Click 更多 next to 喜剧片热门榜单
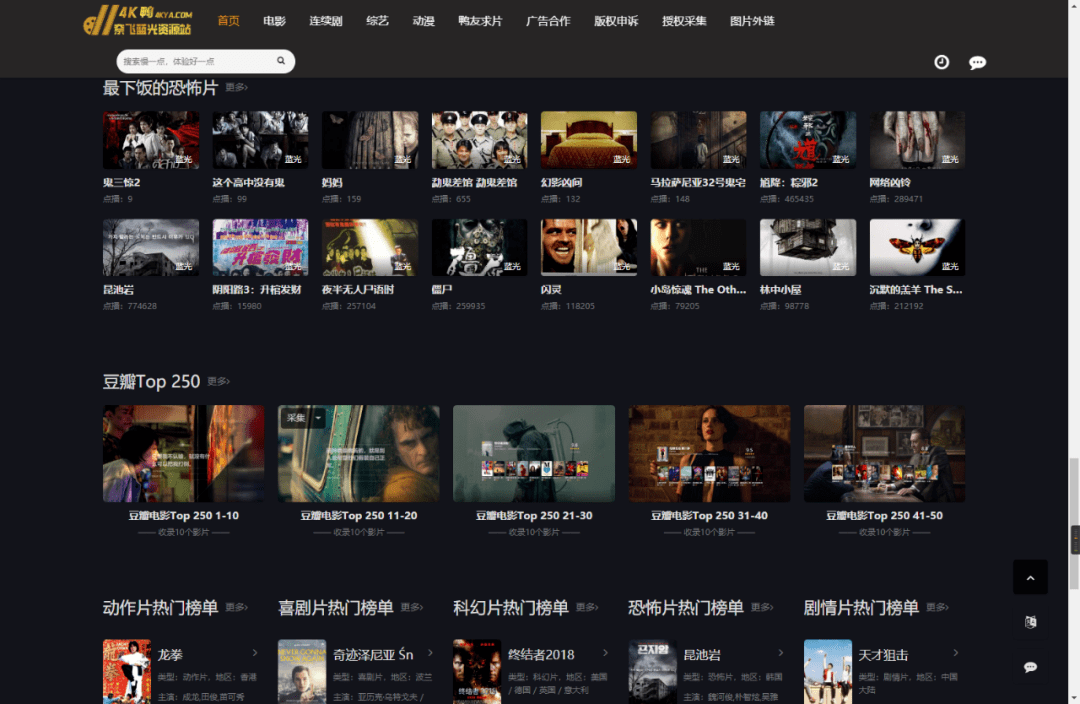The width and height of the screenshot is (1080, 704). pos(412,607)
